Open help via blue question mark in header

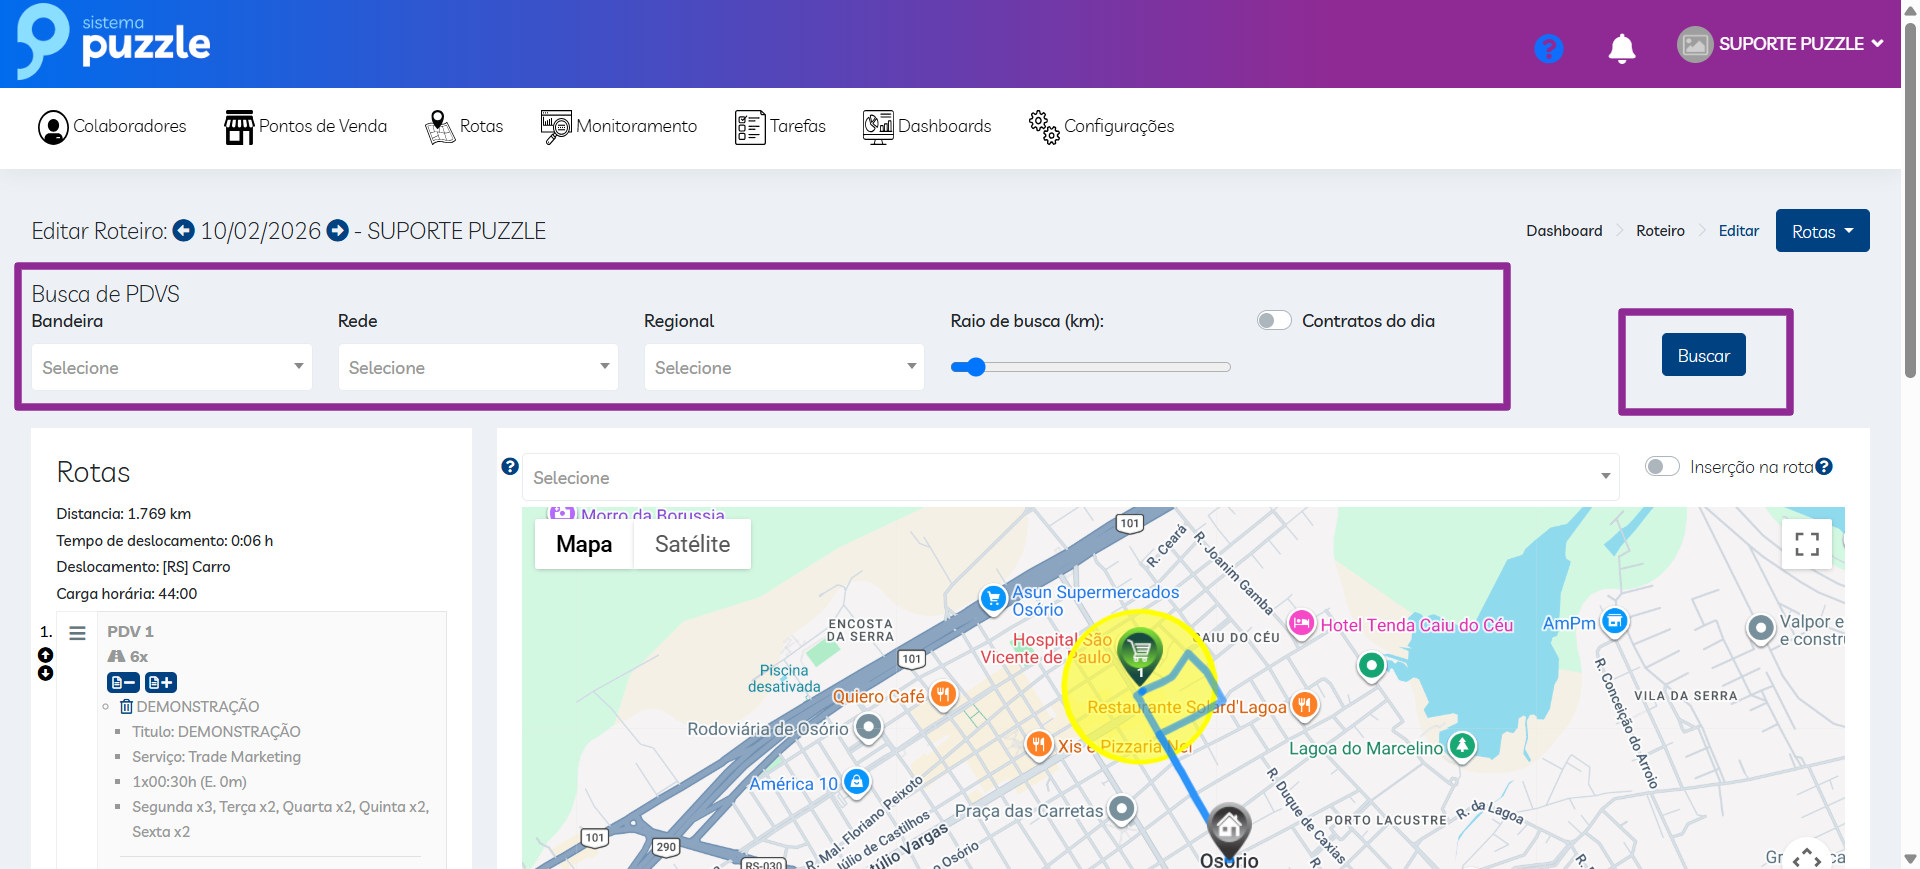pos(1548,48)
